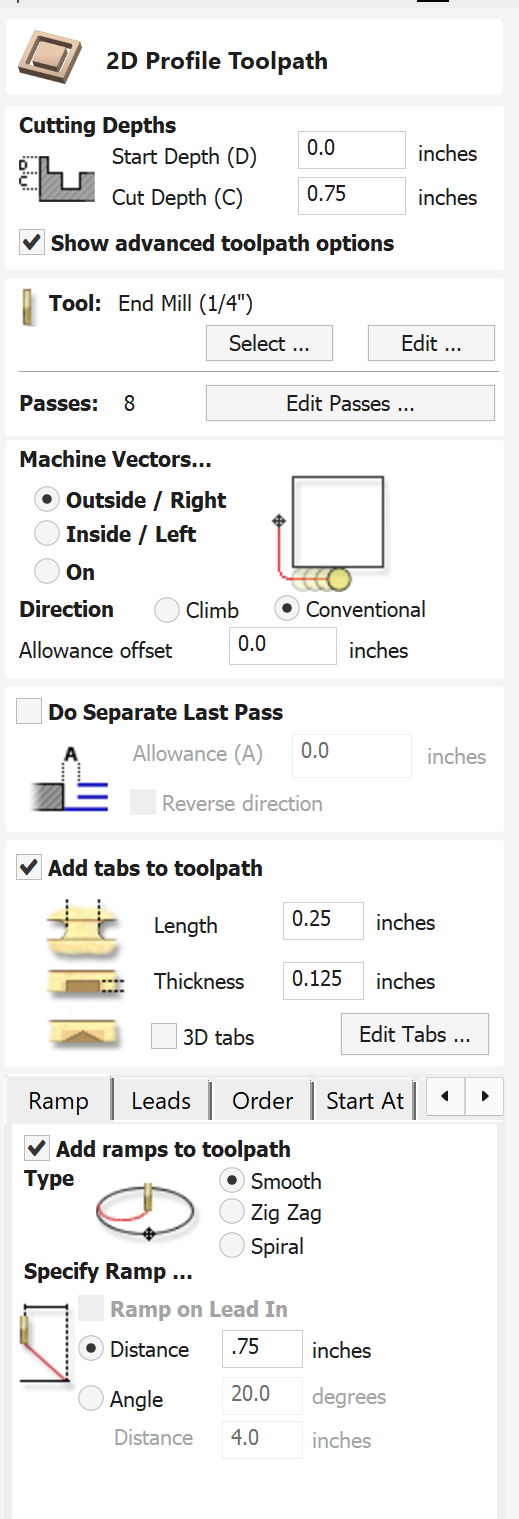Click the 3D tabs illustration icon
Image resolution: width=519 pixels, height=1519 pixels.
84,1034
